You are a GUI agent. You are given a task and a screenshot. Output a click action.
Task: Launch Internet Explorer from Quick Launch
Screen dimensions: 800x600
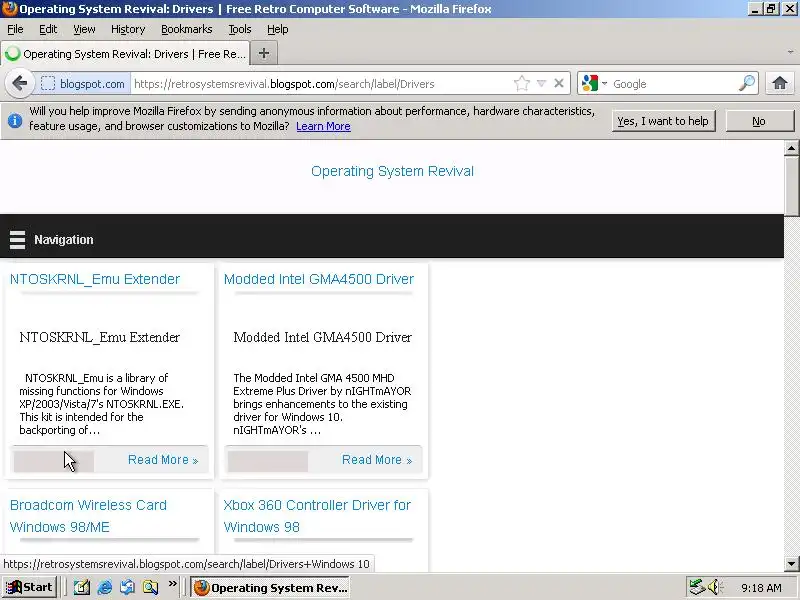[105, 587]
